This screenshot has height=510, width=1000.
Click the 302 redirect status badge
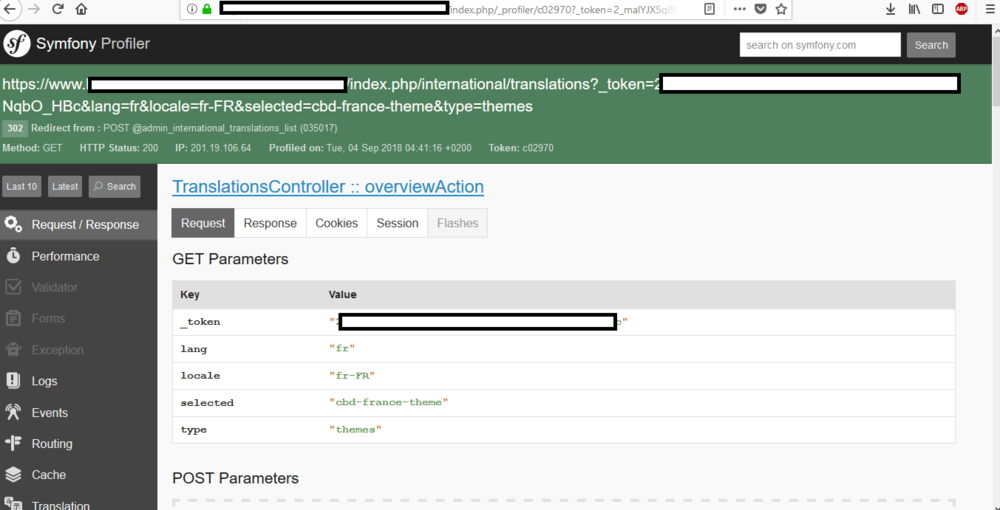pos(15,128)
